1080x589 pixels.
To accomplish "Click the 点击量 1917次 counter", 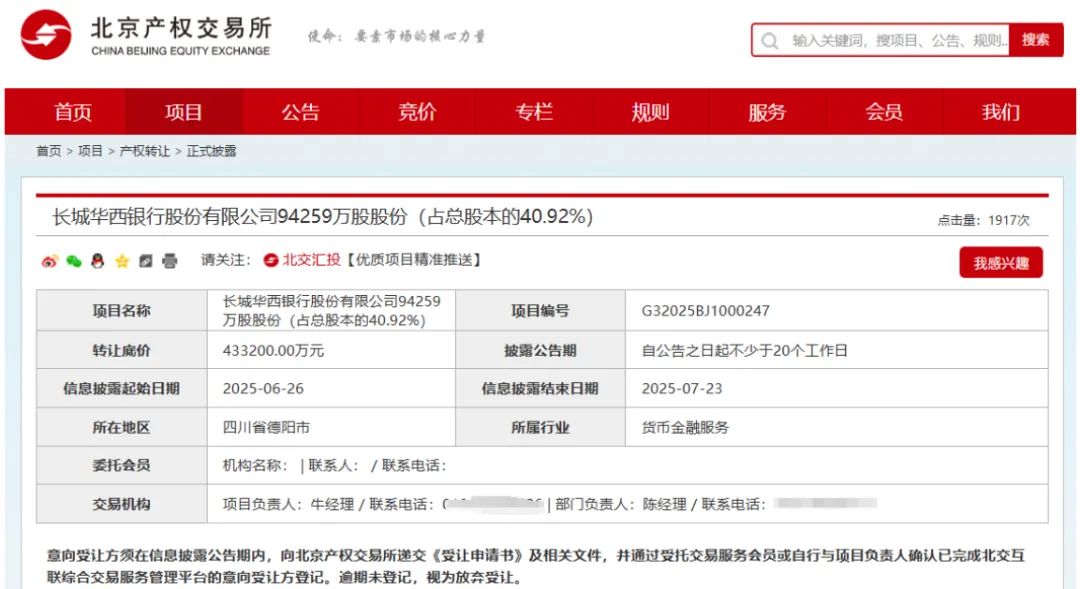I will [x=983, y=220].
